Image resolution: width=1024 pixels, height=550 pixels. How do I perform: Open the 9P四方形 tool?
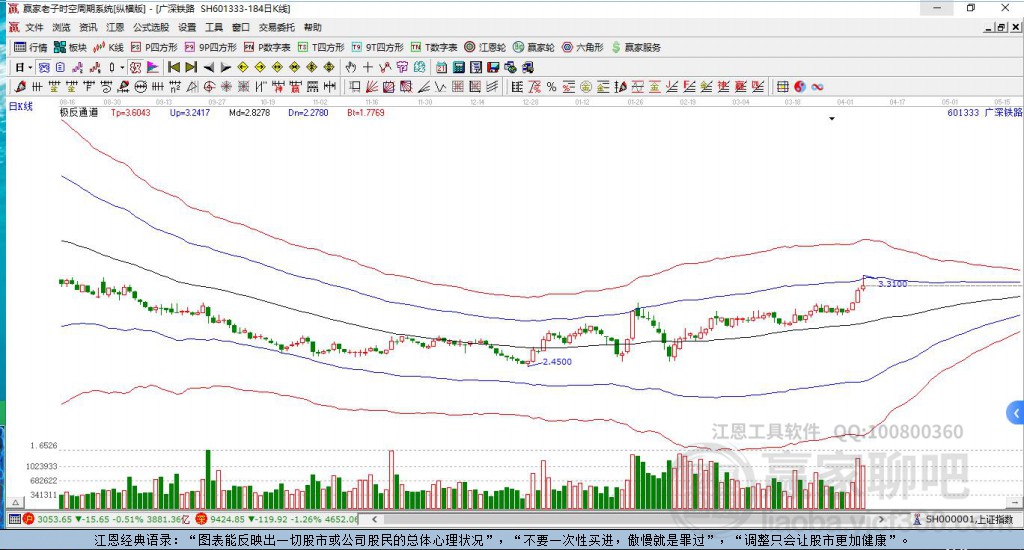pos(210,47)
